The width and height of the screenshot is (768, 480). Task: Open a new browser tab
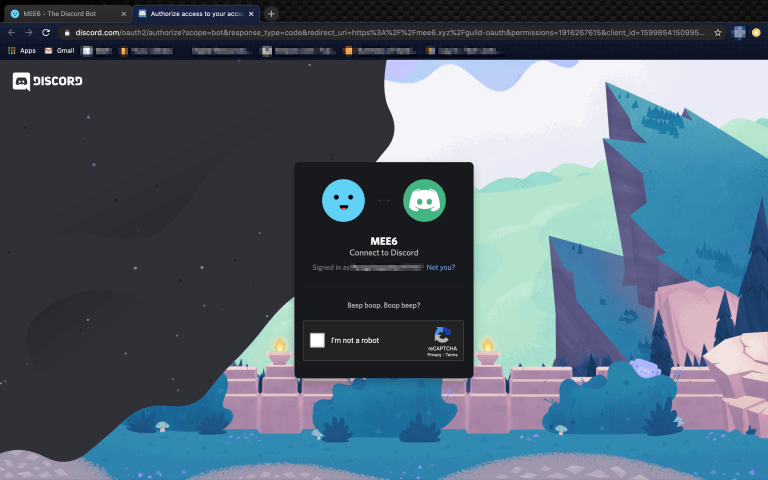(x=271, y=14)
